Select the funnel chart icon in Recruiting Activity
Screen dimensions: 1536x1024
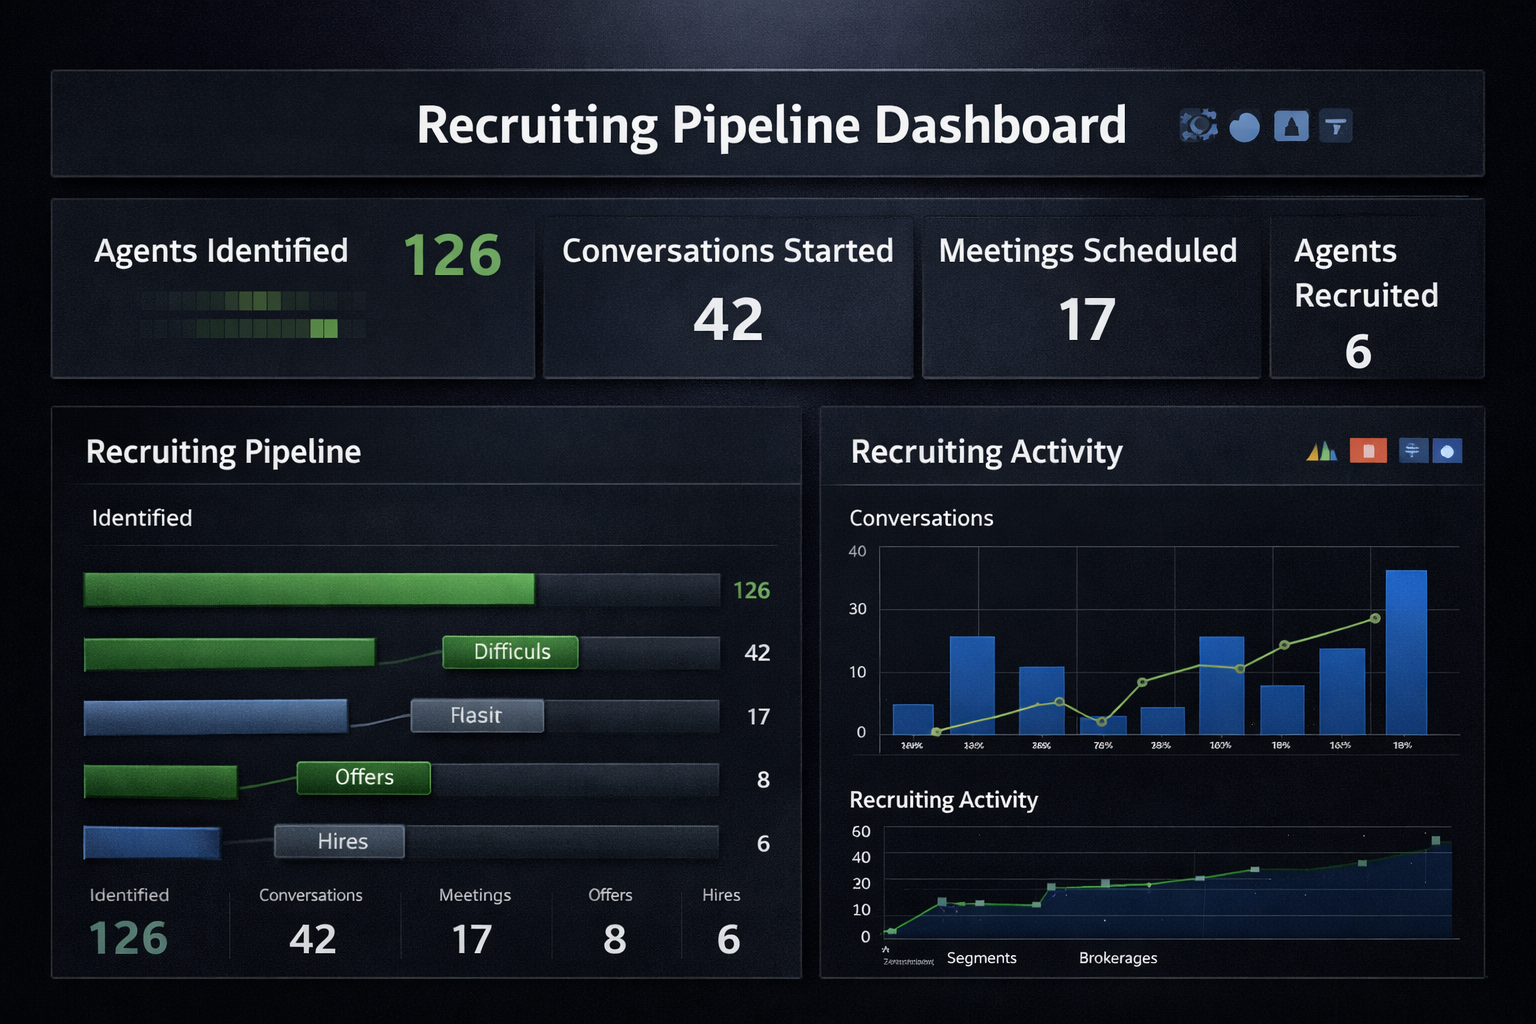tap(1413, 450)
